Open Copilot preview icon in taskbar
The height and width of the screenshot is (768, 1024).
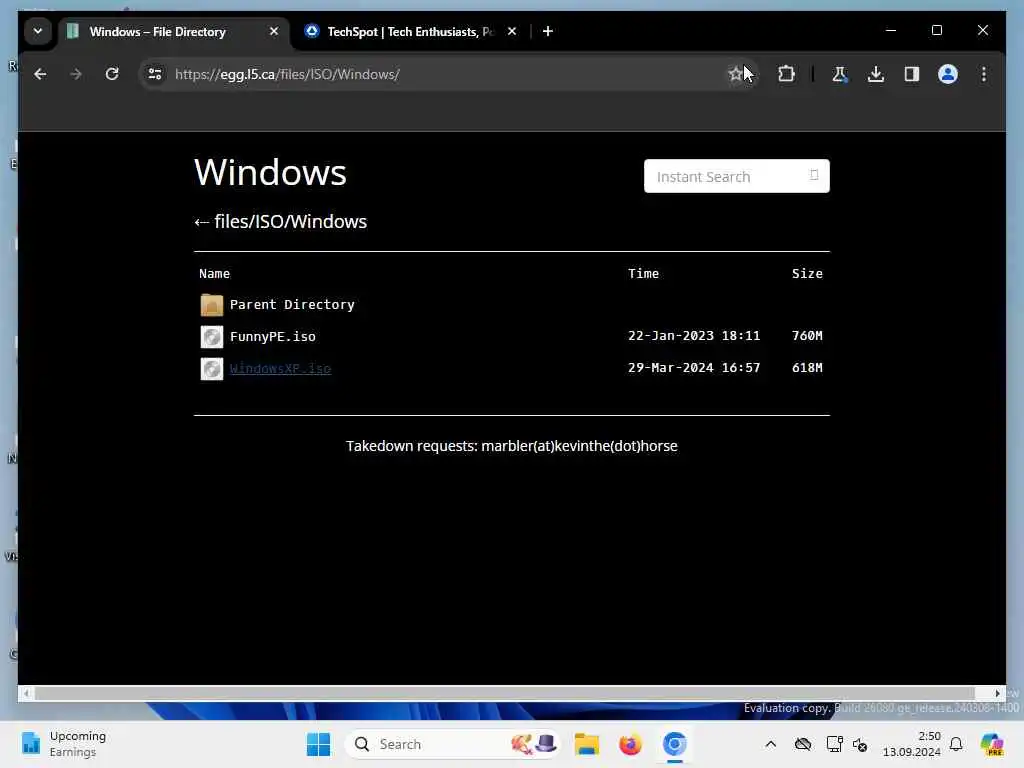click(992, 744)
